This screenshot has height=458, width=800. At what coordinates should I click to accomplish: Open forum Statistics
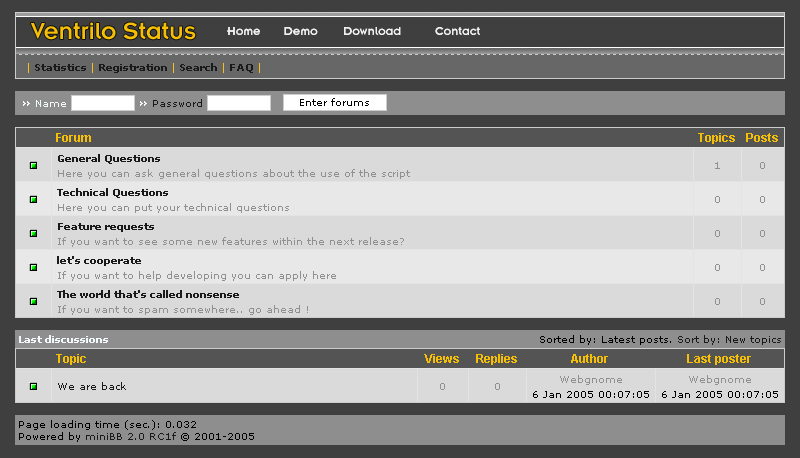point(60,67)
